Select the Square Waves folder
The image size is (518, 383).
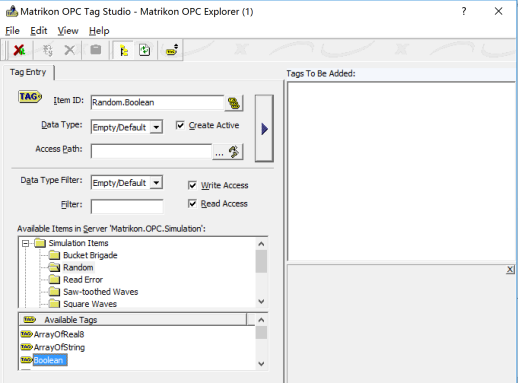[90, 304]
